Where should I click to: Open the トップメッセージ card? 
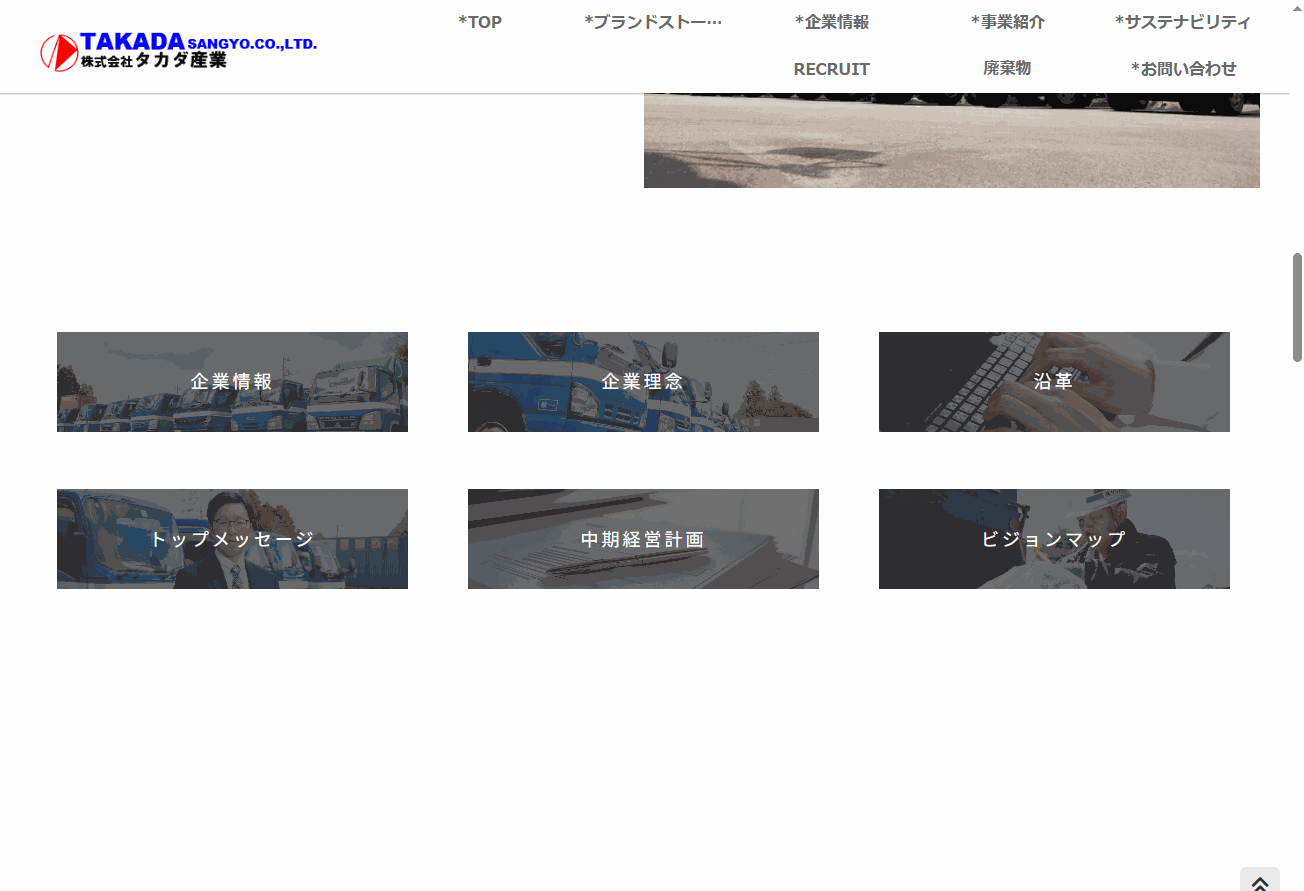point(232,539)
